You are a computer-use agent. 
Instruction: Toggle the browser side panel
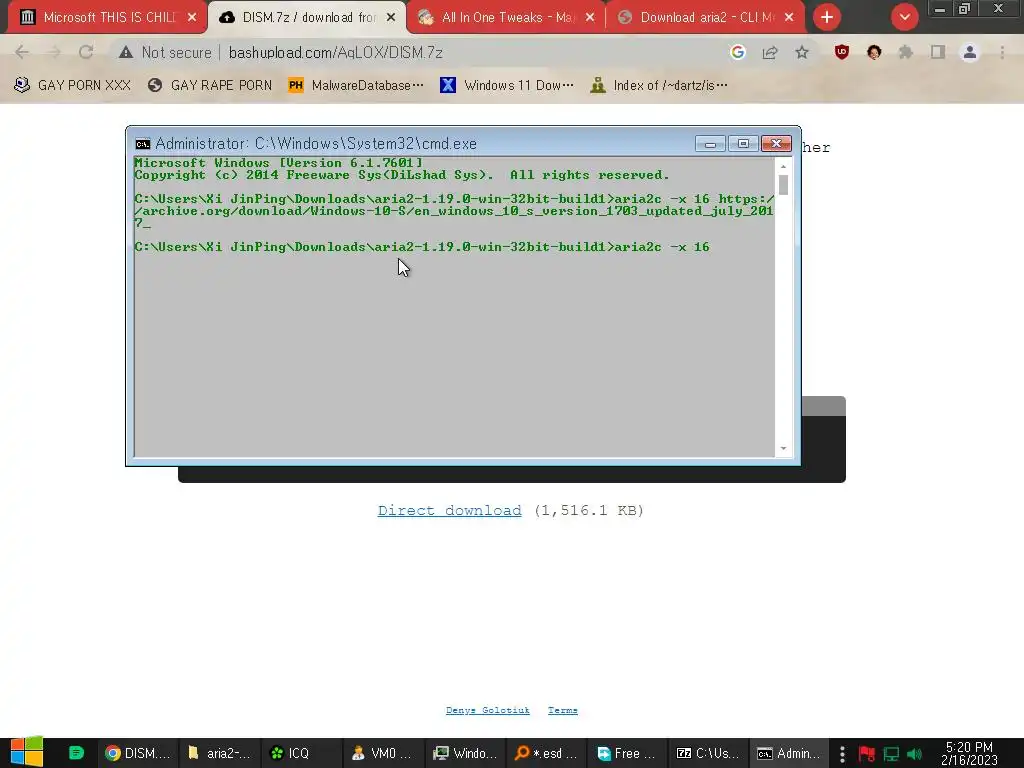click(938, 52)
